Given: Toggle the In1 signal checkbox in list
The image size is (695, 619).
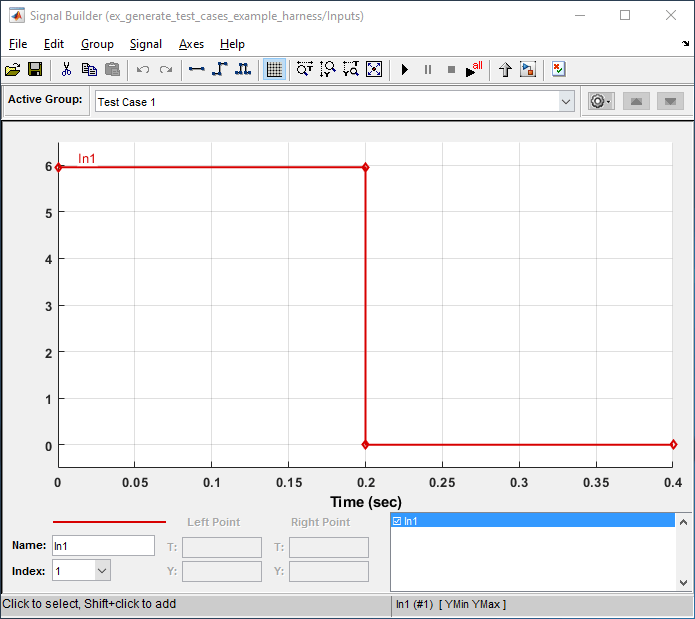Looking at the screenshot, I should tap(397, 521).
